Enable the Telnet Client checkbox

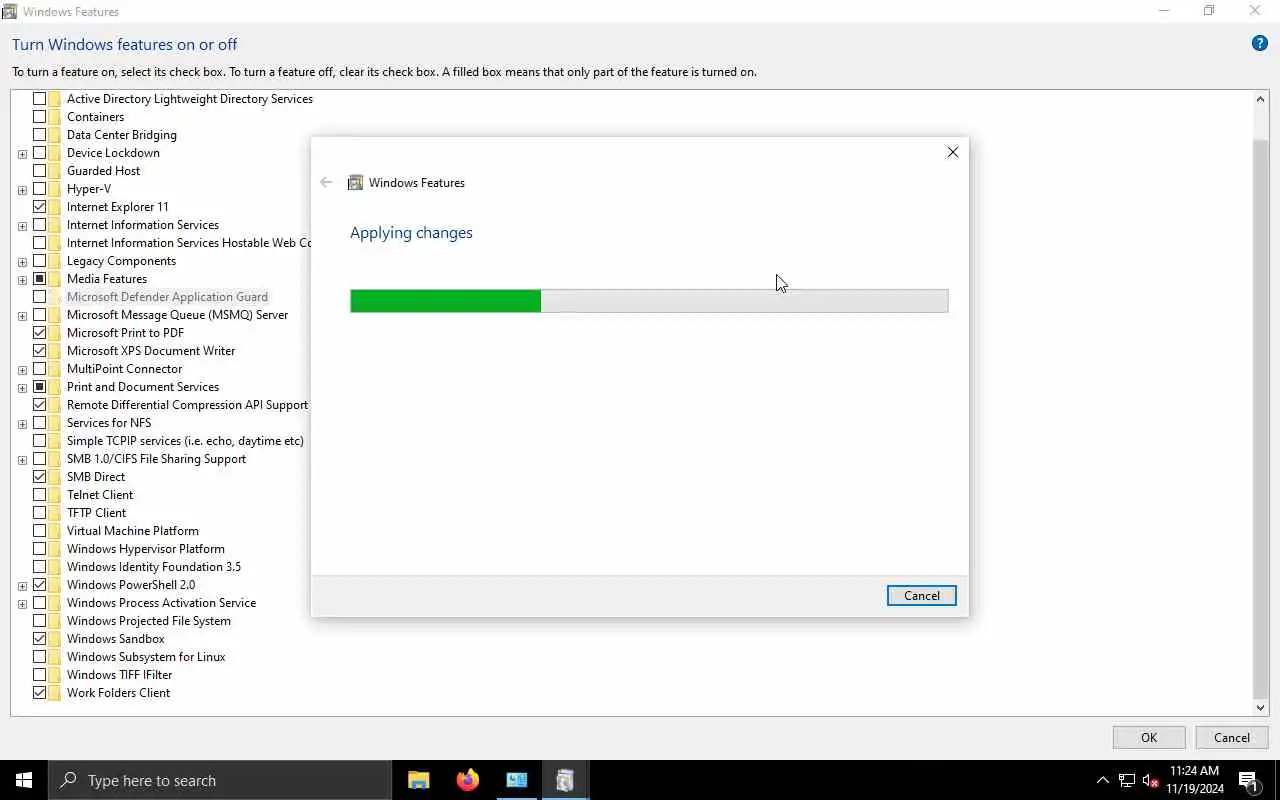(x=40, y=495)
